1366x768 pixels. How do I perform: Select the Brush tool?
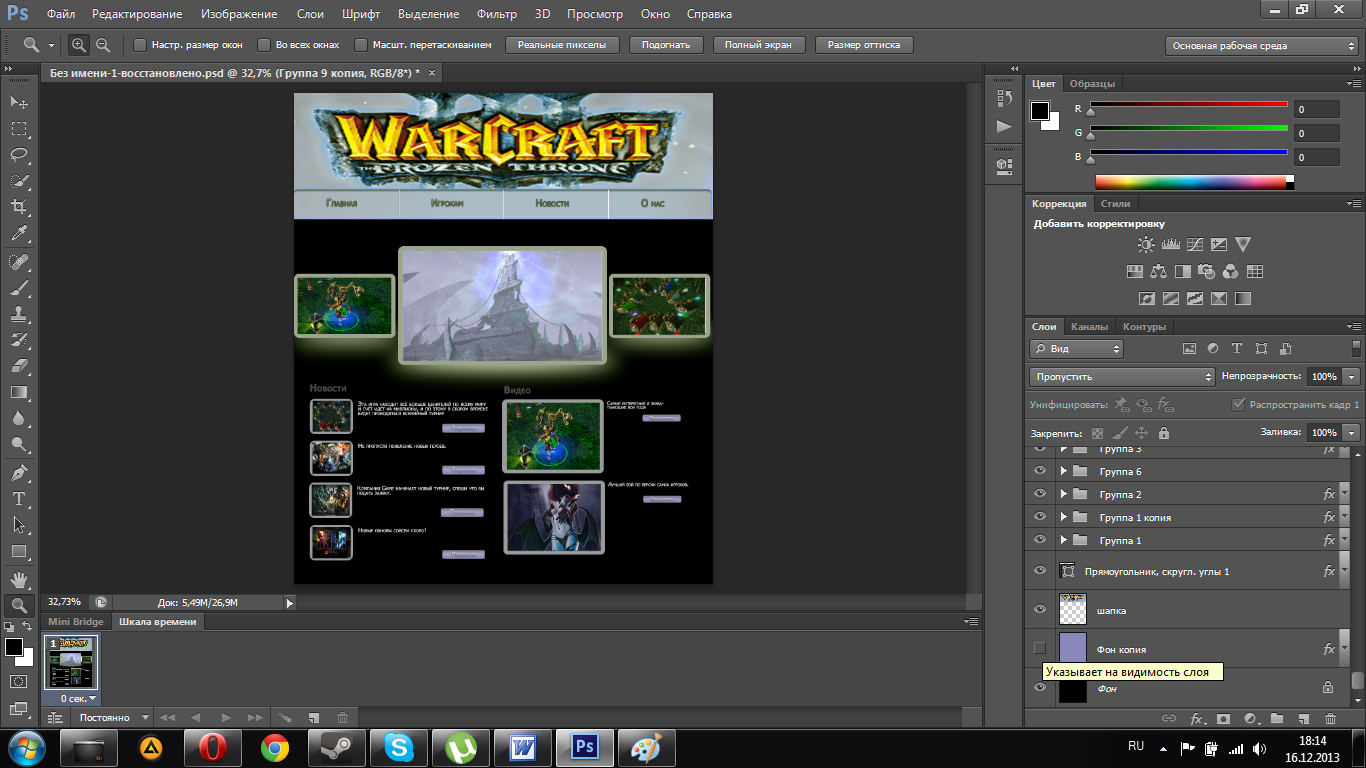19,287
